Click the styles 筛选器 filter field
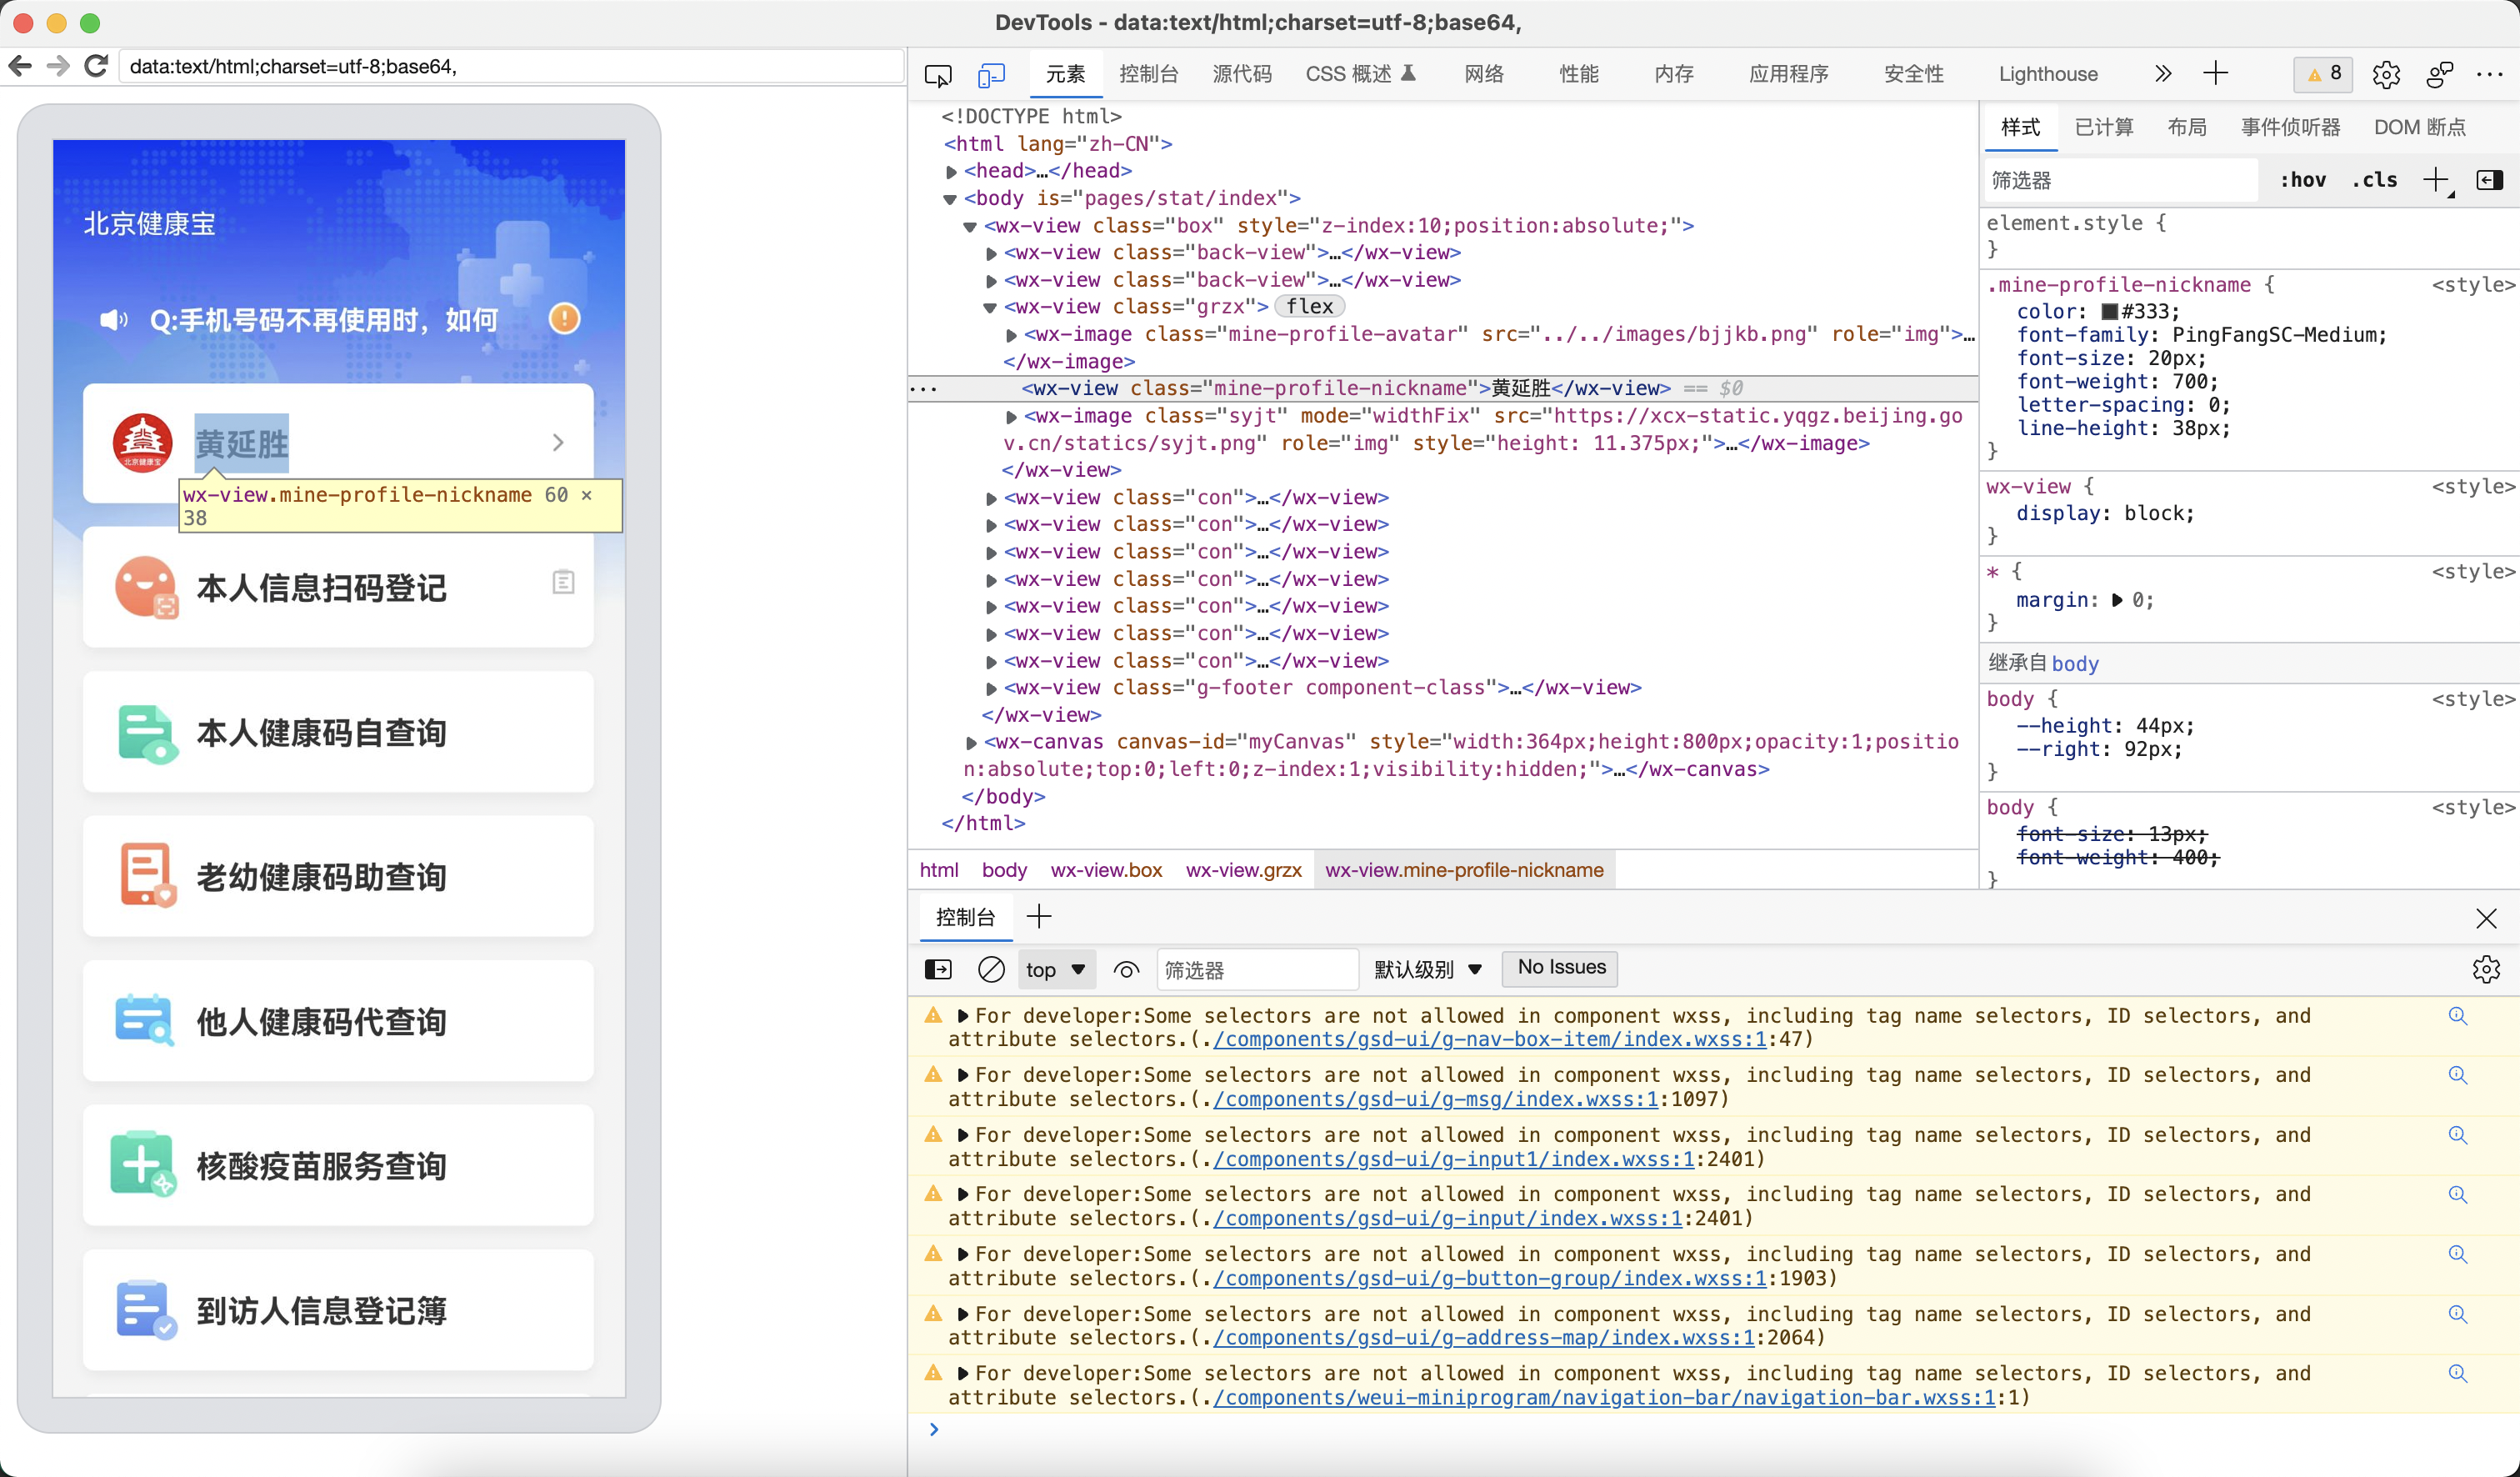Image resolution: width=2520 pixels, height=1477 pixels. 2118,180
